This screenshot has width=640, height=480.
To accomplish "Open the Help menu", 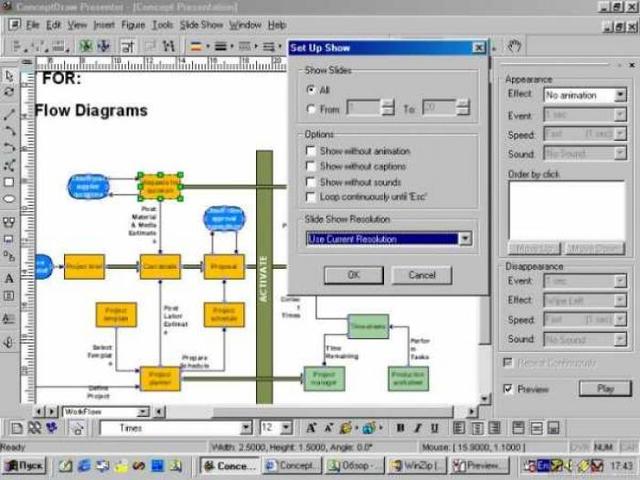I will point(277,25).
